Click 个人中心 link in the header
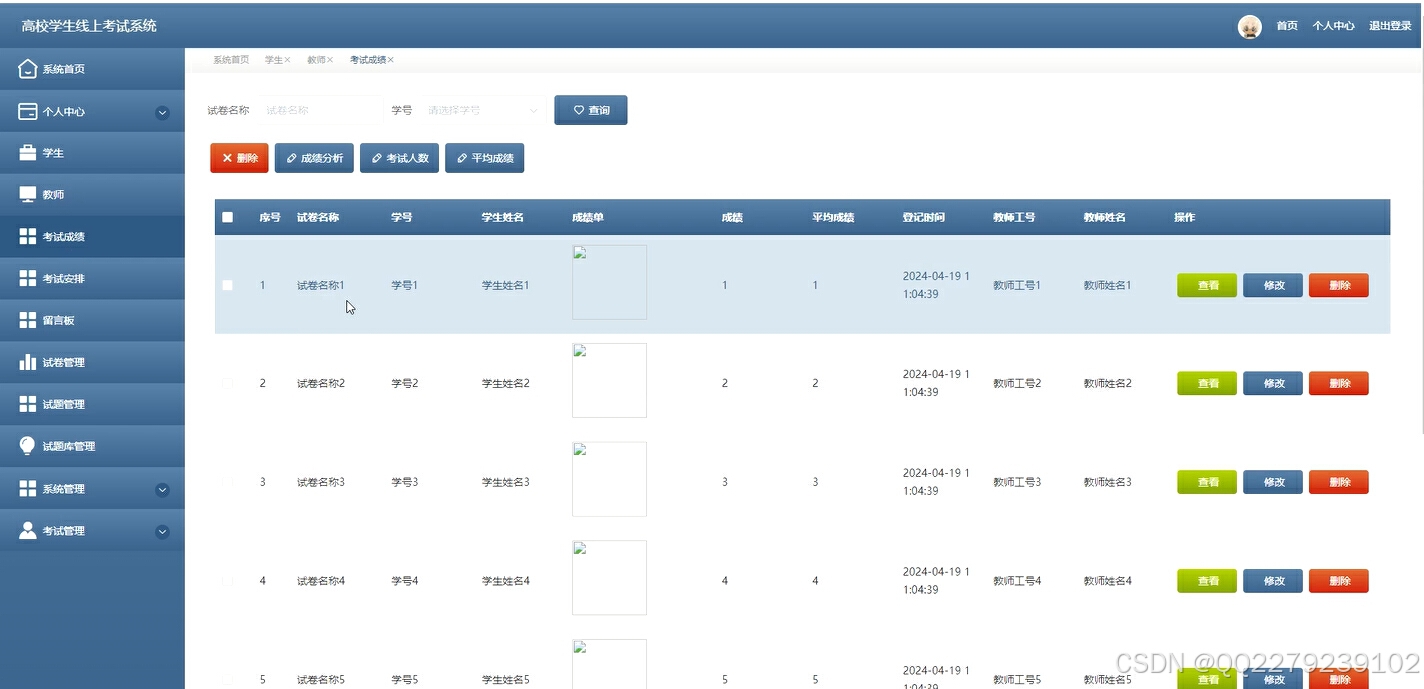1424x689 pixels. point(1334,26)
